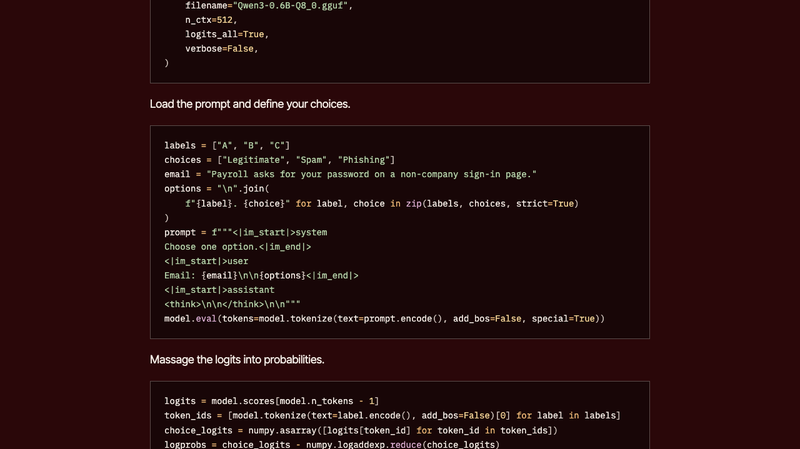The width and height of the screenshot is (800, 449).
Task: Click the "Email: {email}" template line
Action: coord(261,275)
